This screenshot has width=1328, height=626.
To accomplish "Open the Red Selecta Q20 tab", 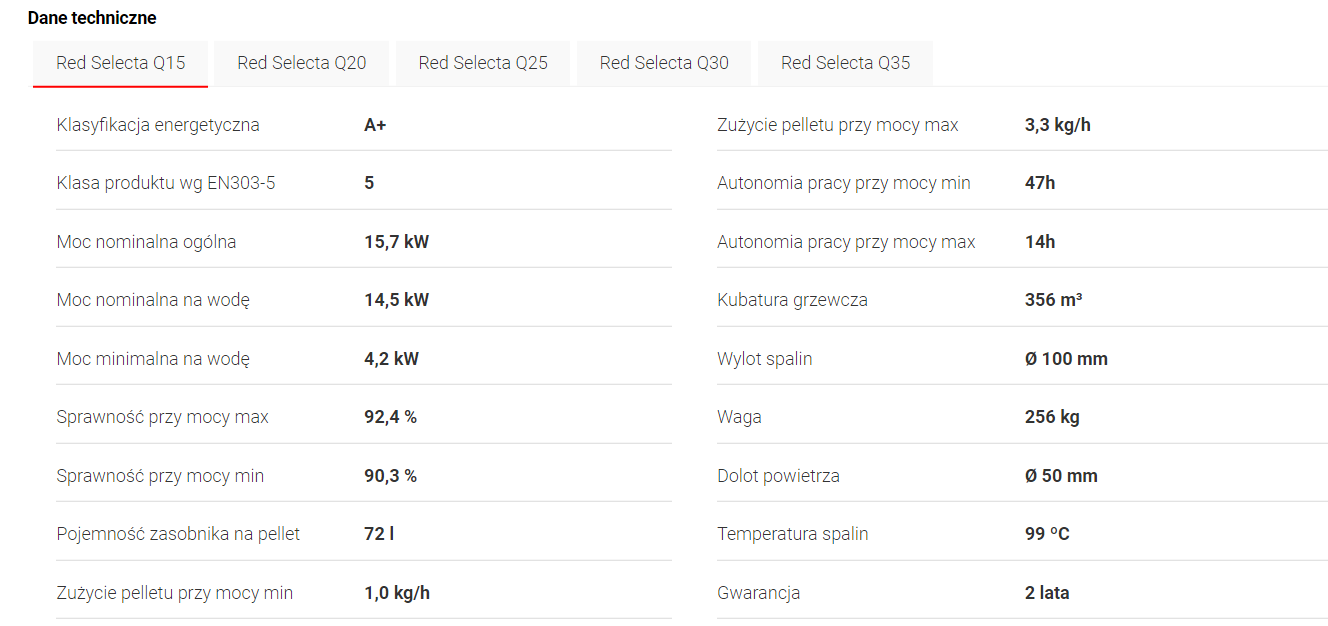I will [302, 63].
